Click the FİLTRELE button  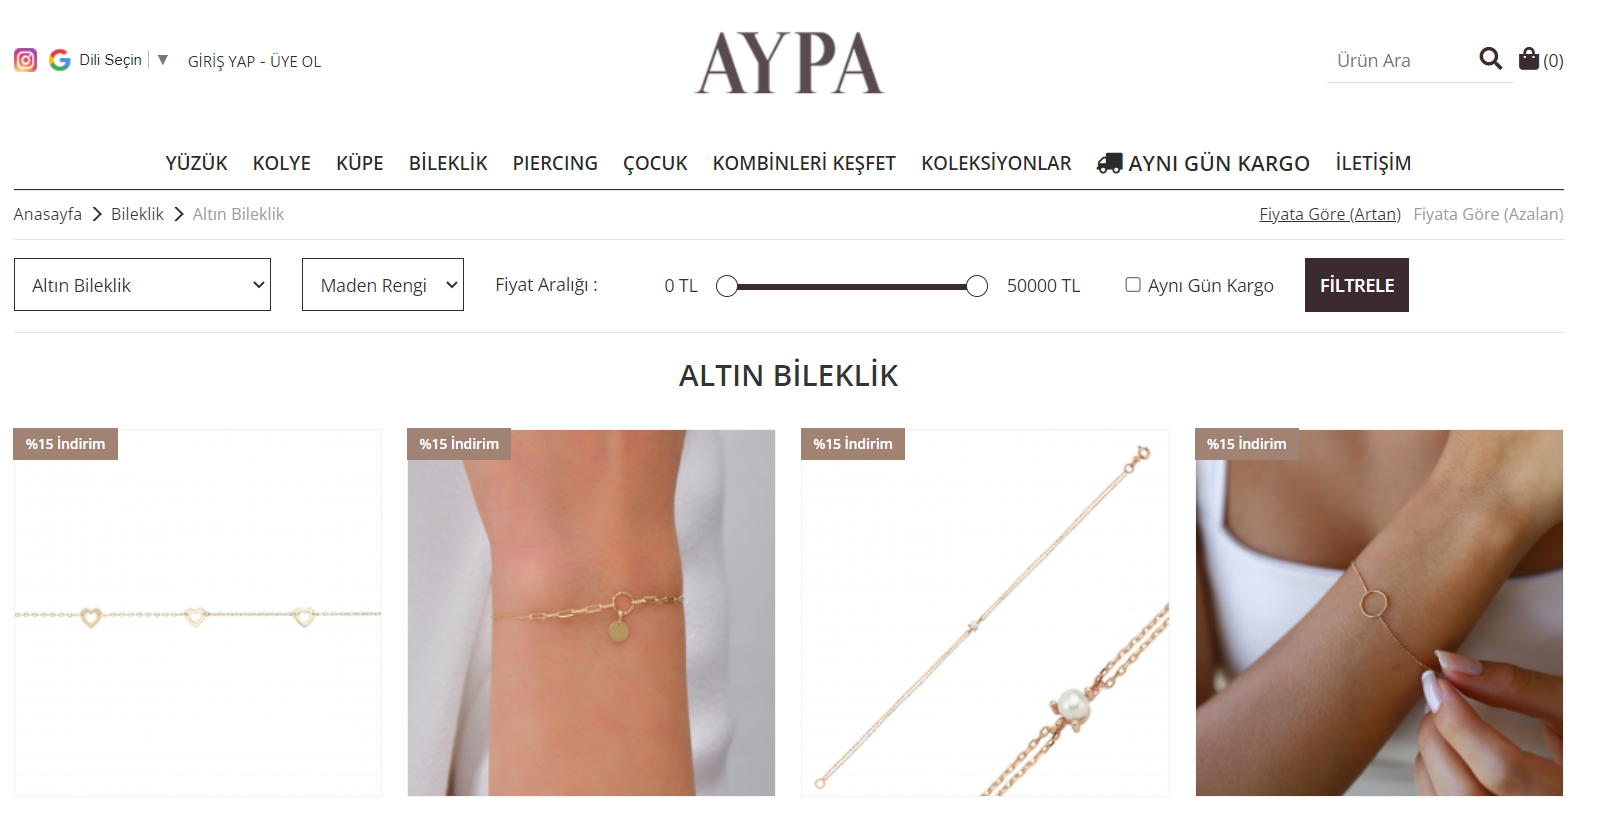point(1356,285)
